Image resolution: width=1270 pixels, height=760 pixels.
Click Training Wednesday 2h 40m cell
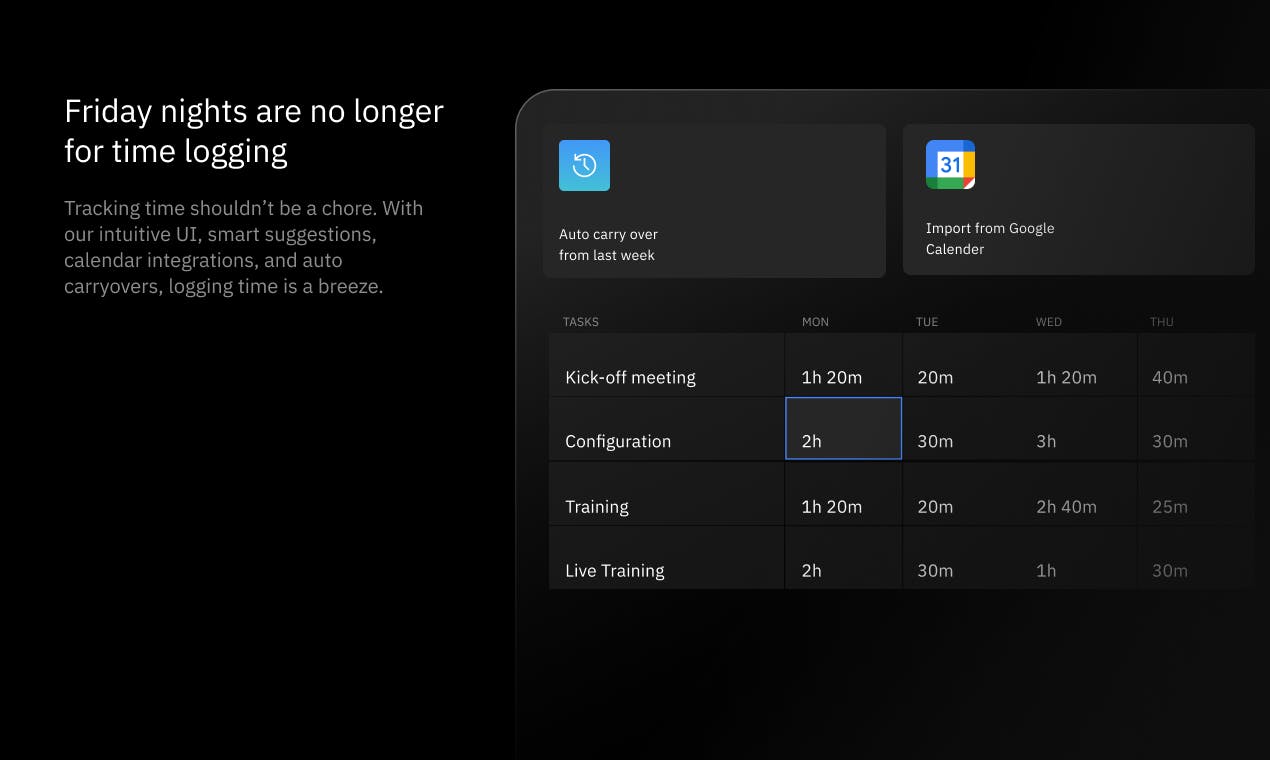point(1078,494)
